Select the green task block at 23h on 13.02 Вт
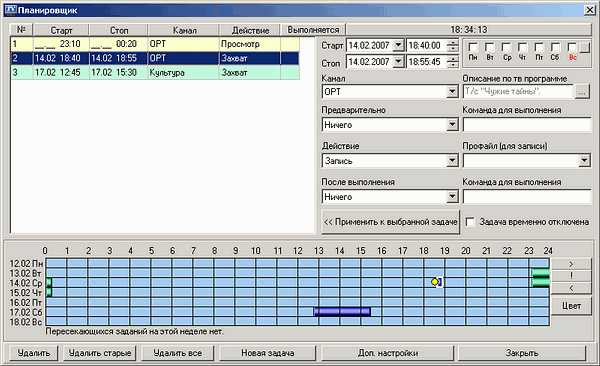The height and width of the screenshot is (366, 600). pyautogui.click(x=541, y=273)
